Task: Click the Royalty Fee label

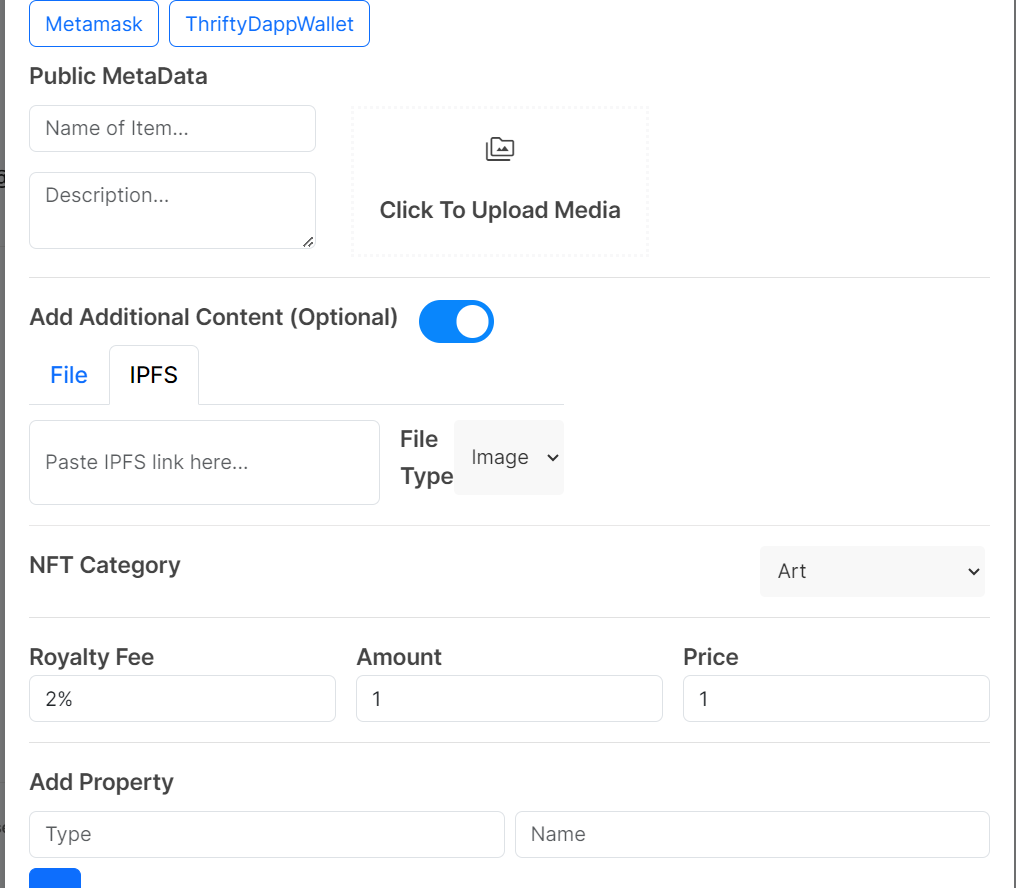Action: (x=92, y=657)
